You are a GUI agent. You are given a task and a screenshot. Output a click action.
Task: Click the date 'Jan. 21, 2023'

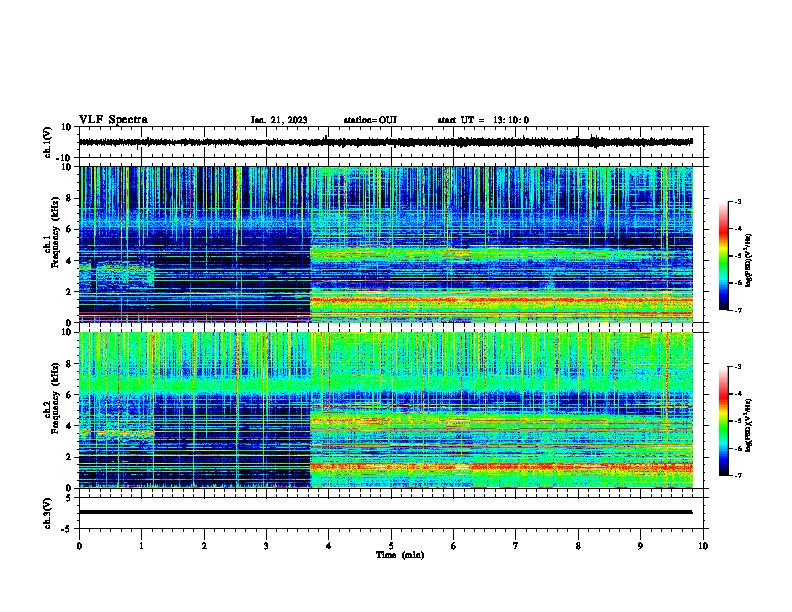click(x=279, y=120)
